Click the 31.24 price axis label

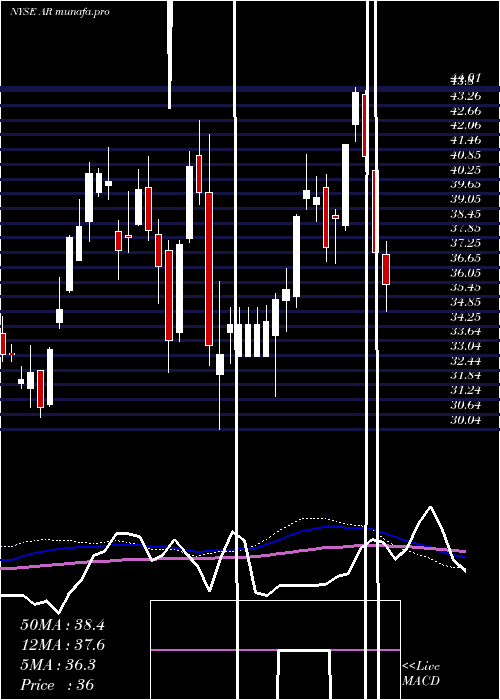coord(466,390)
